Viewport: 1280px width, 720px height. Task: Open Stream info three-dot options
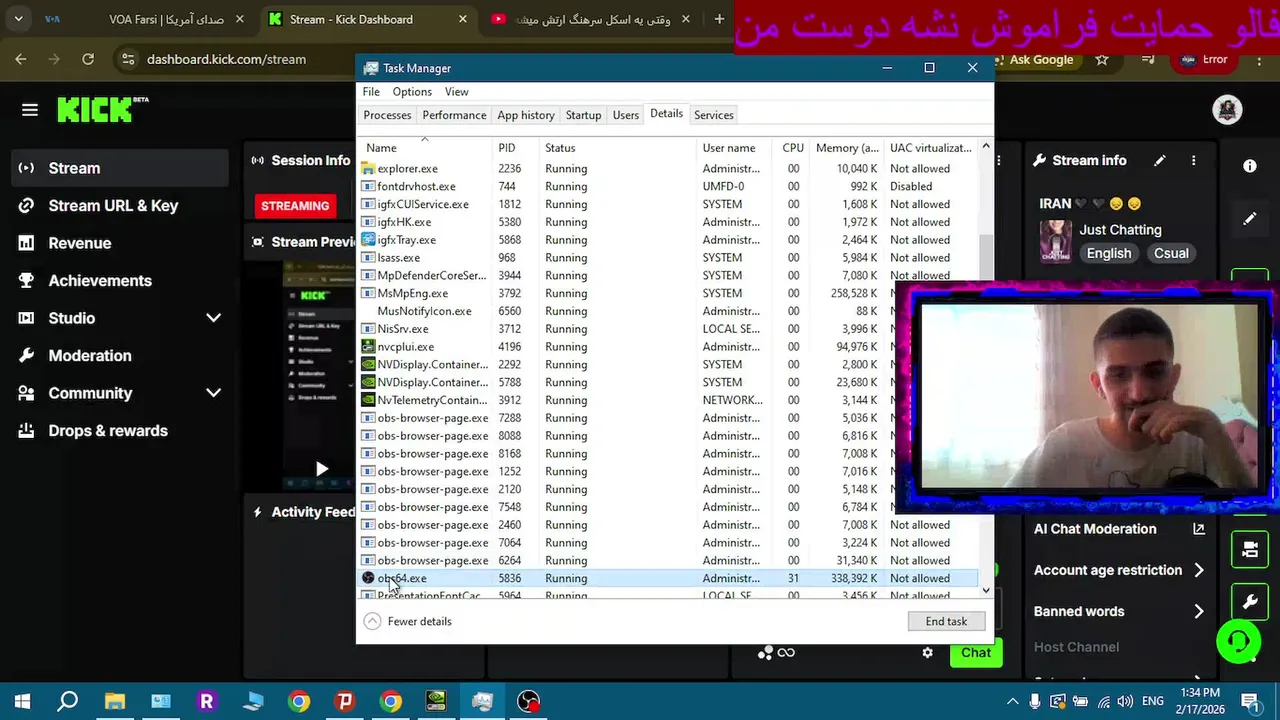pyautogui.click(x=1193, y=160)
